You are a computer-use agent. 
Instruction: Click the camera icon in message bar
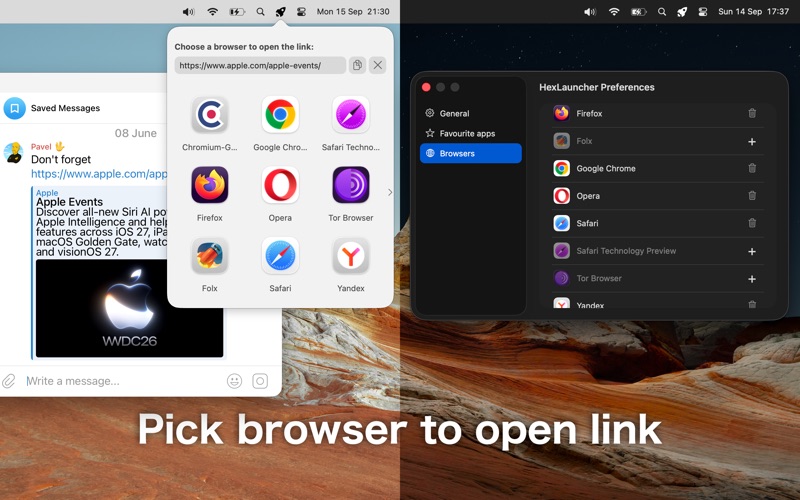click(260, 381)
